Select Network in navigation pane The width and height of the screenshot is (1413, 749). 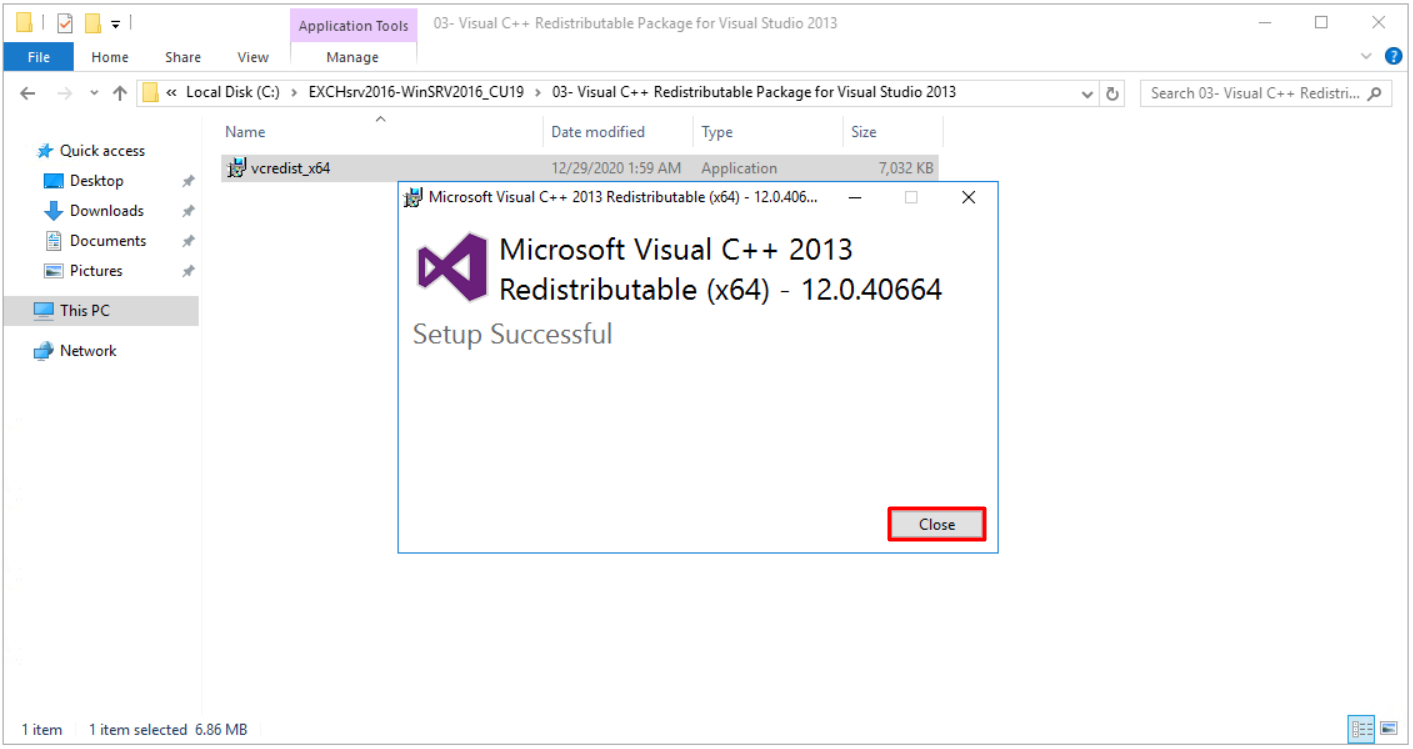(88, 351)
